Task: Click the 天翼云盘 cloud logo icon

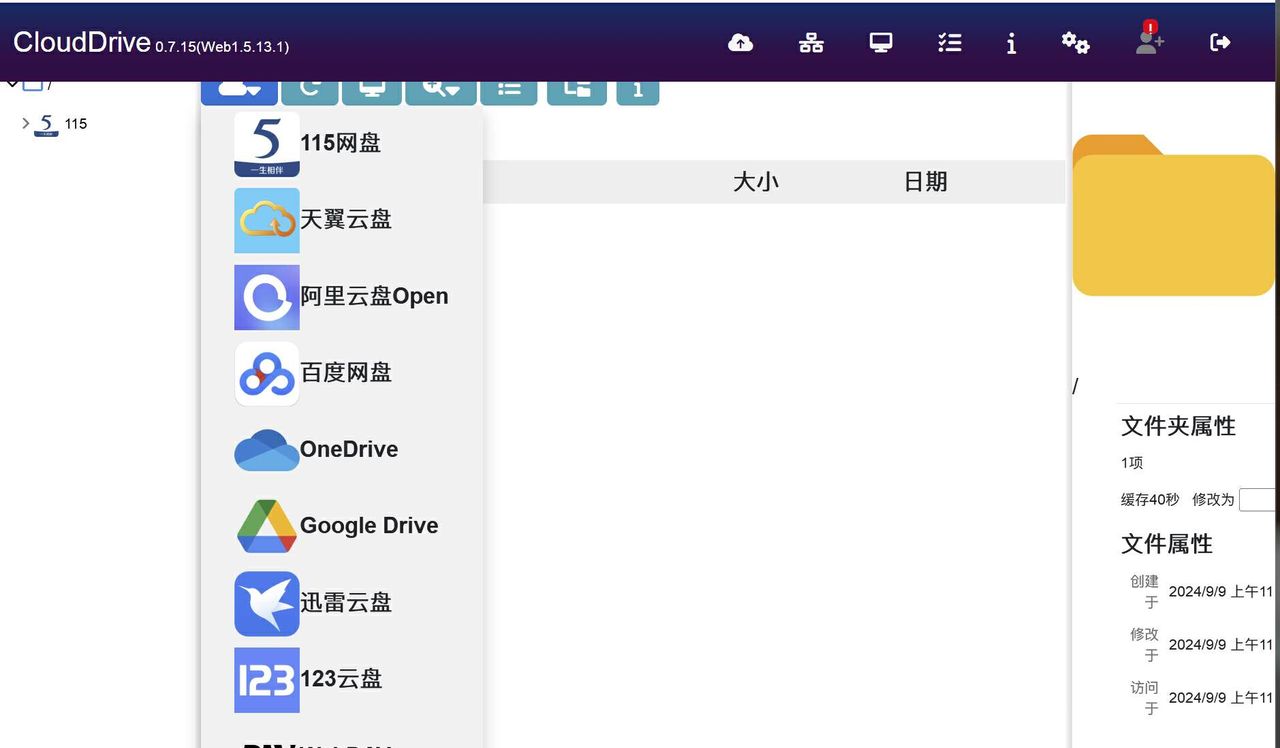Action: pos(267,220)
